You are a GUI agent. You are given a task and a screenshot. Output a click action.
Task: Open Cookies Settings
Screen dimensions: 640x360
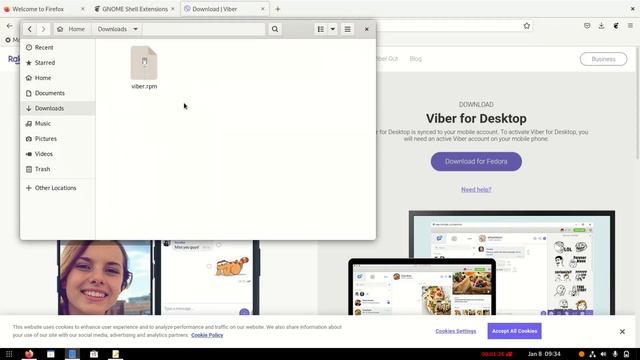[x=456, y=331]
